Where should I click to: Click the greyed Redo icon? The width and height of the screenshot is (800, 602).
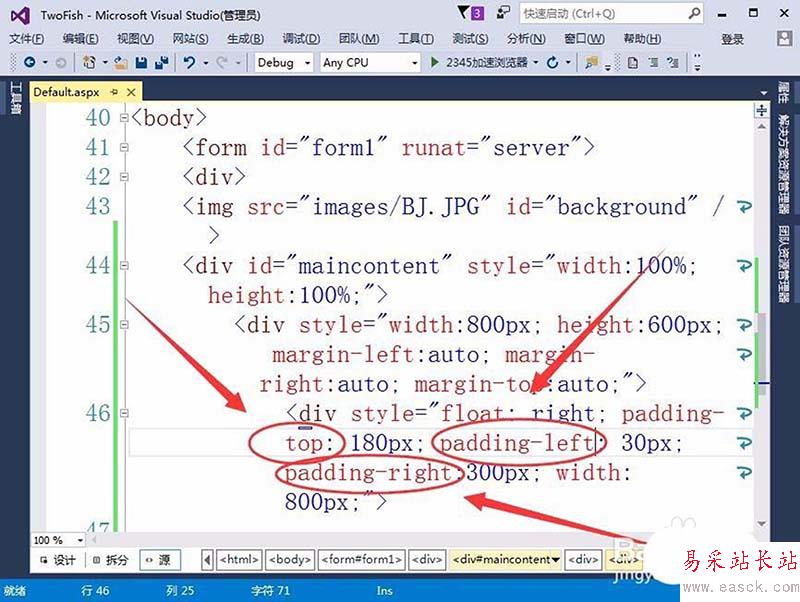click(222, 63)
